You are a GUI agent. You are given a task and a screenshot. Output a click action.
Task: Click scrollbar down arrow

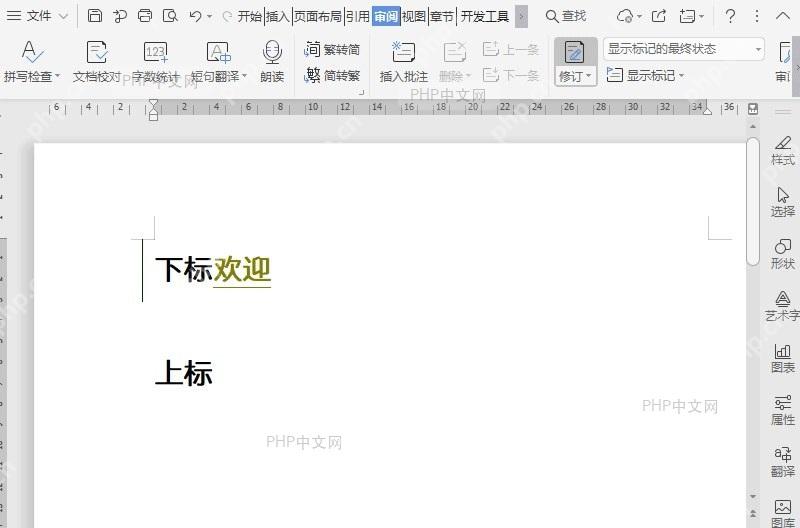coord(753,496)
